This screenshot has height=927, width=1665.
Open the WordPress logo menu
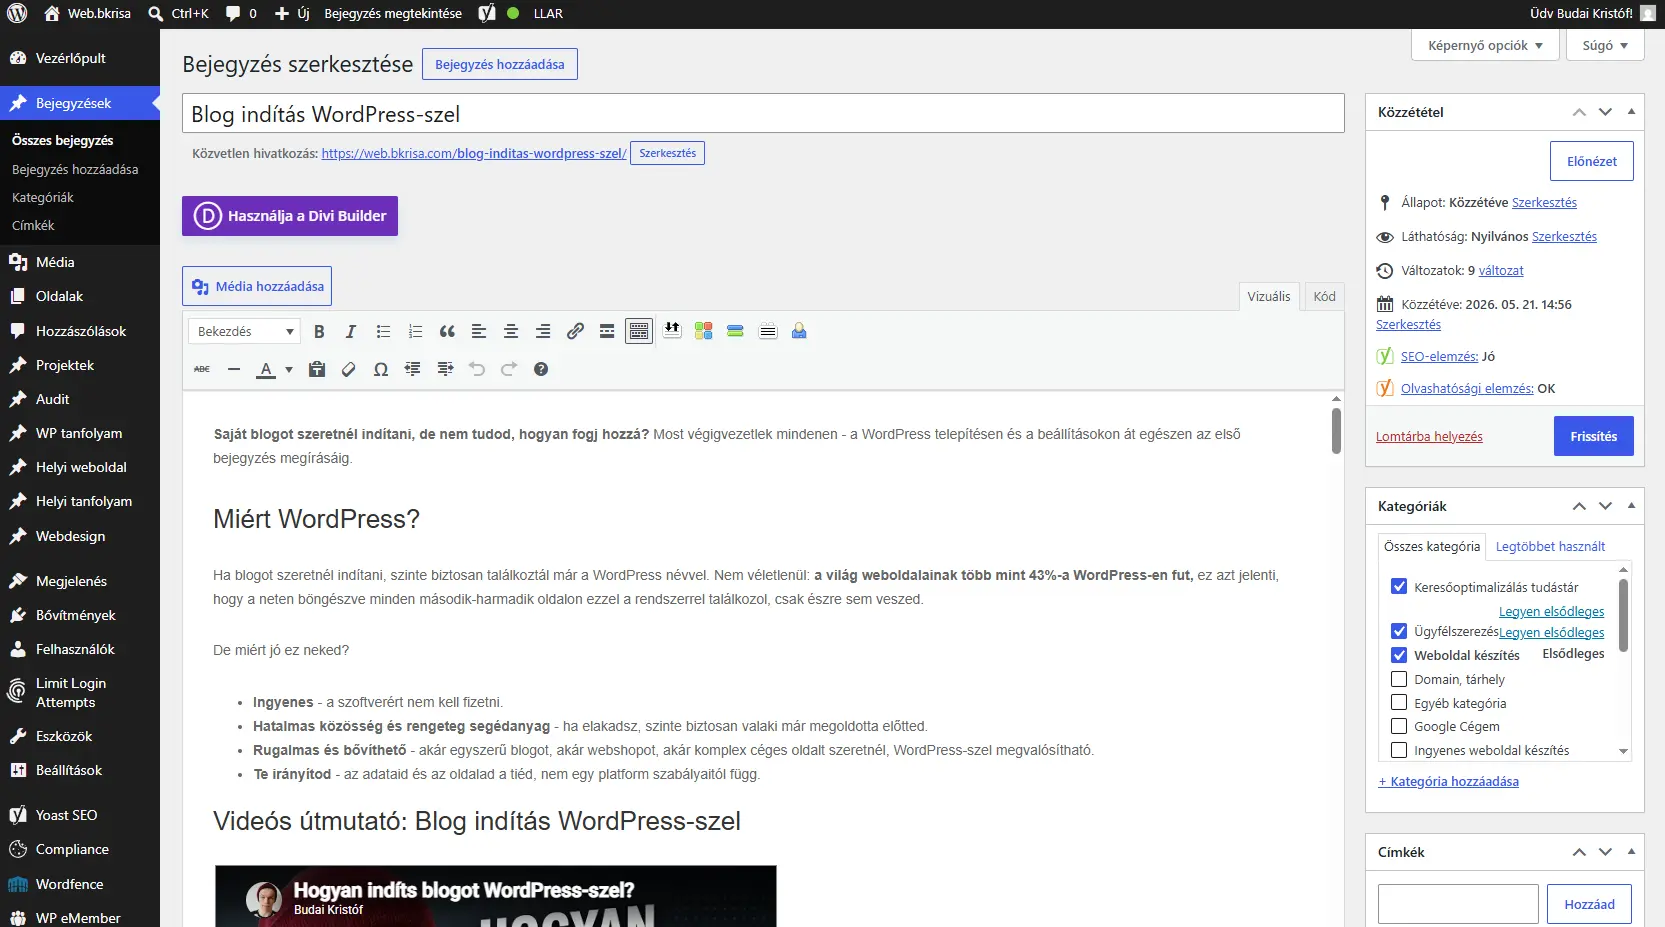coord(17,14)
